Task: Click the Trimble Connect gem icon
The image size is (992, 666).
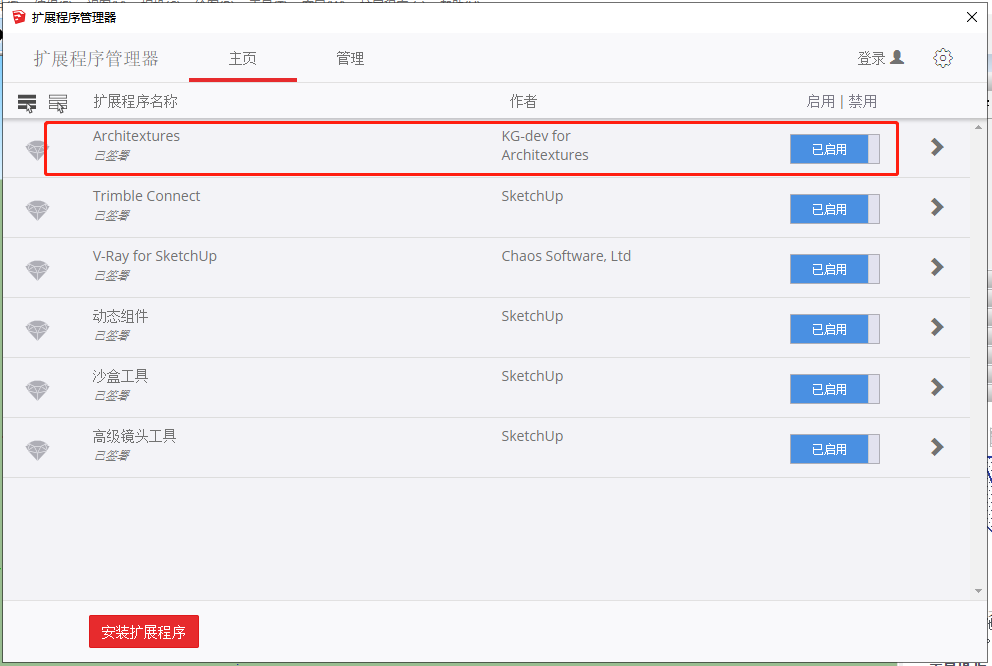Action: pyautogui.click(x=37, y=210)
